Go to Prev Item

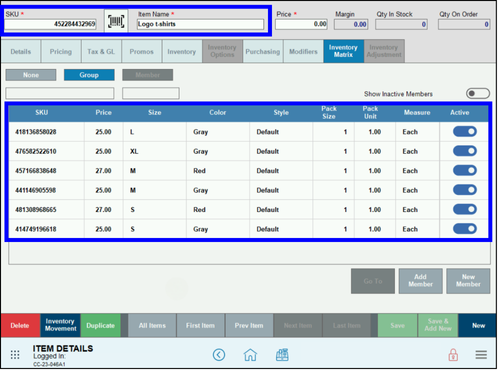pyautogui.click(x=249, y=325)
